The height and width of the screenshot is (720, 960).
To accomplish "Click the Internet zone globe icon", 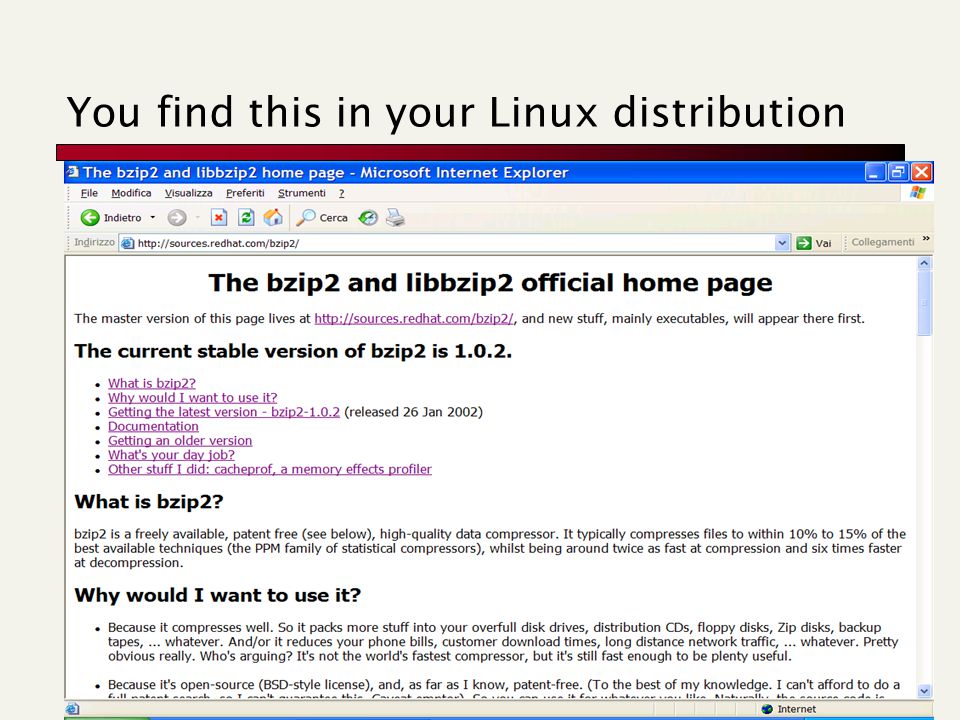I will pyautogui.click(x=767, y=709).
